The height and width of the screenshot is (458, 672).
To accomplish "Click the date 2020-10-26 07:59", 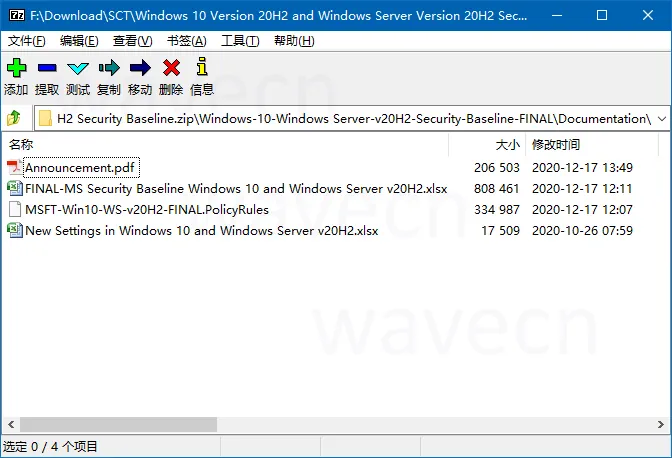I will [x=582, y=230].
